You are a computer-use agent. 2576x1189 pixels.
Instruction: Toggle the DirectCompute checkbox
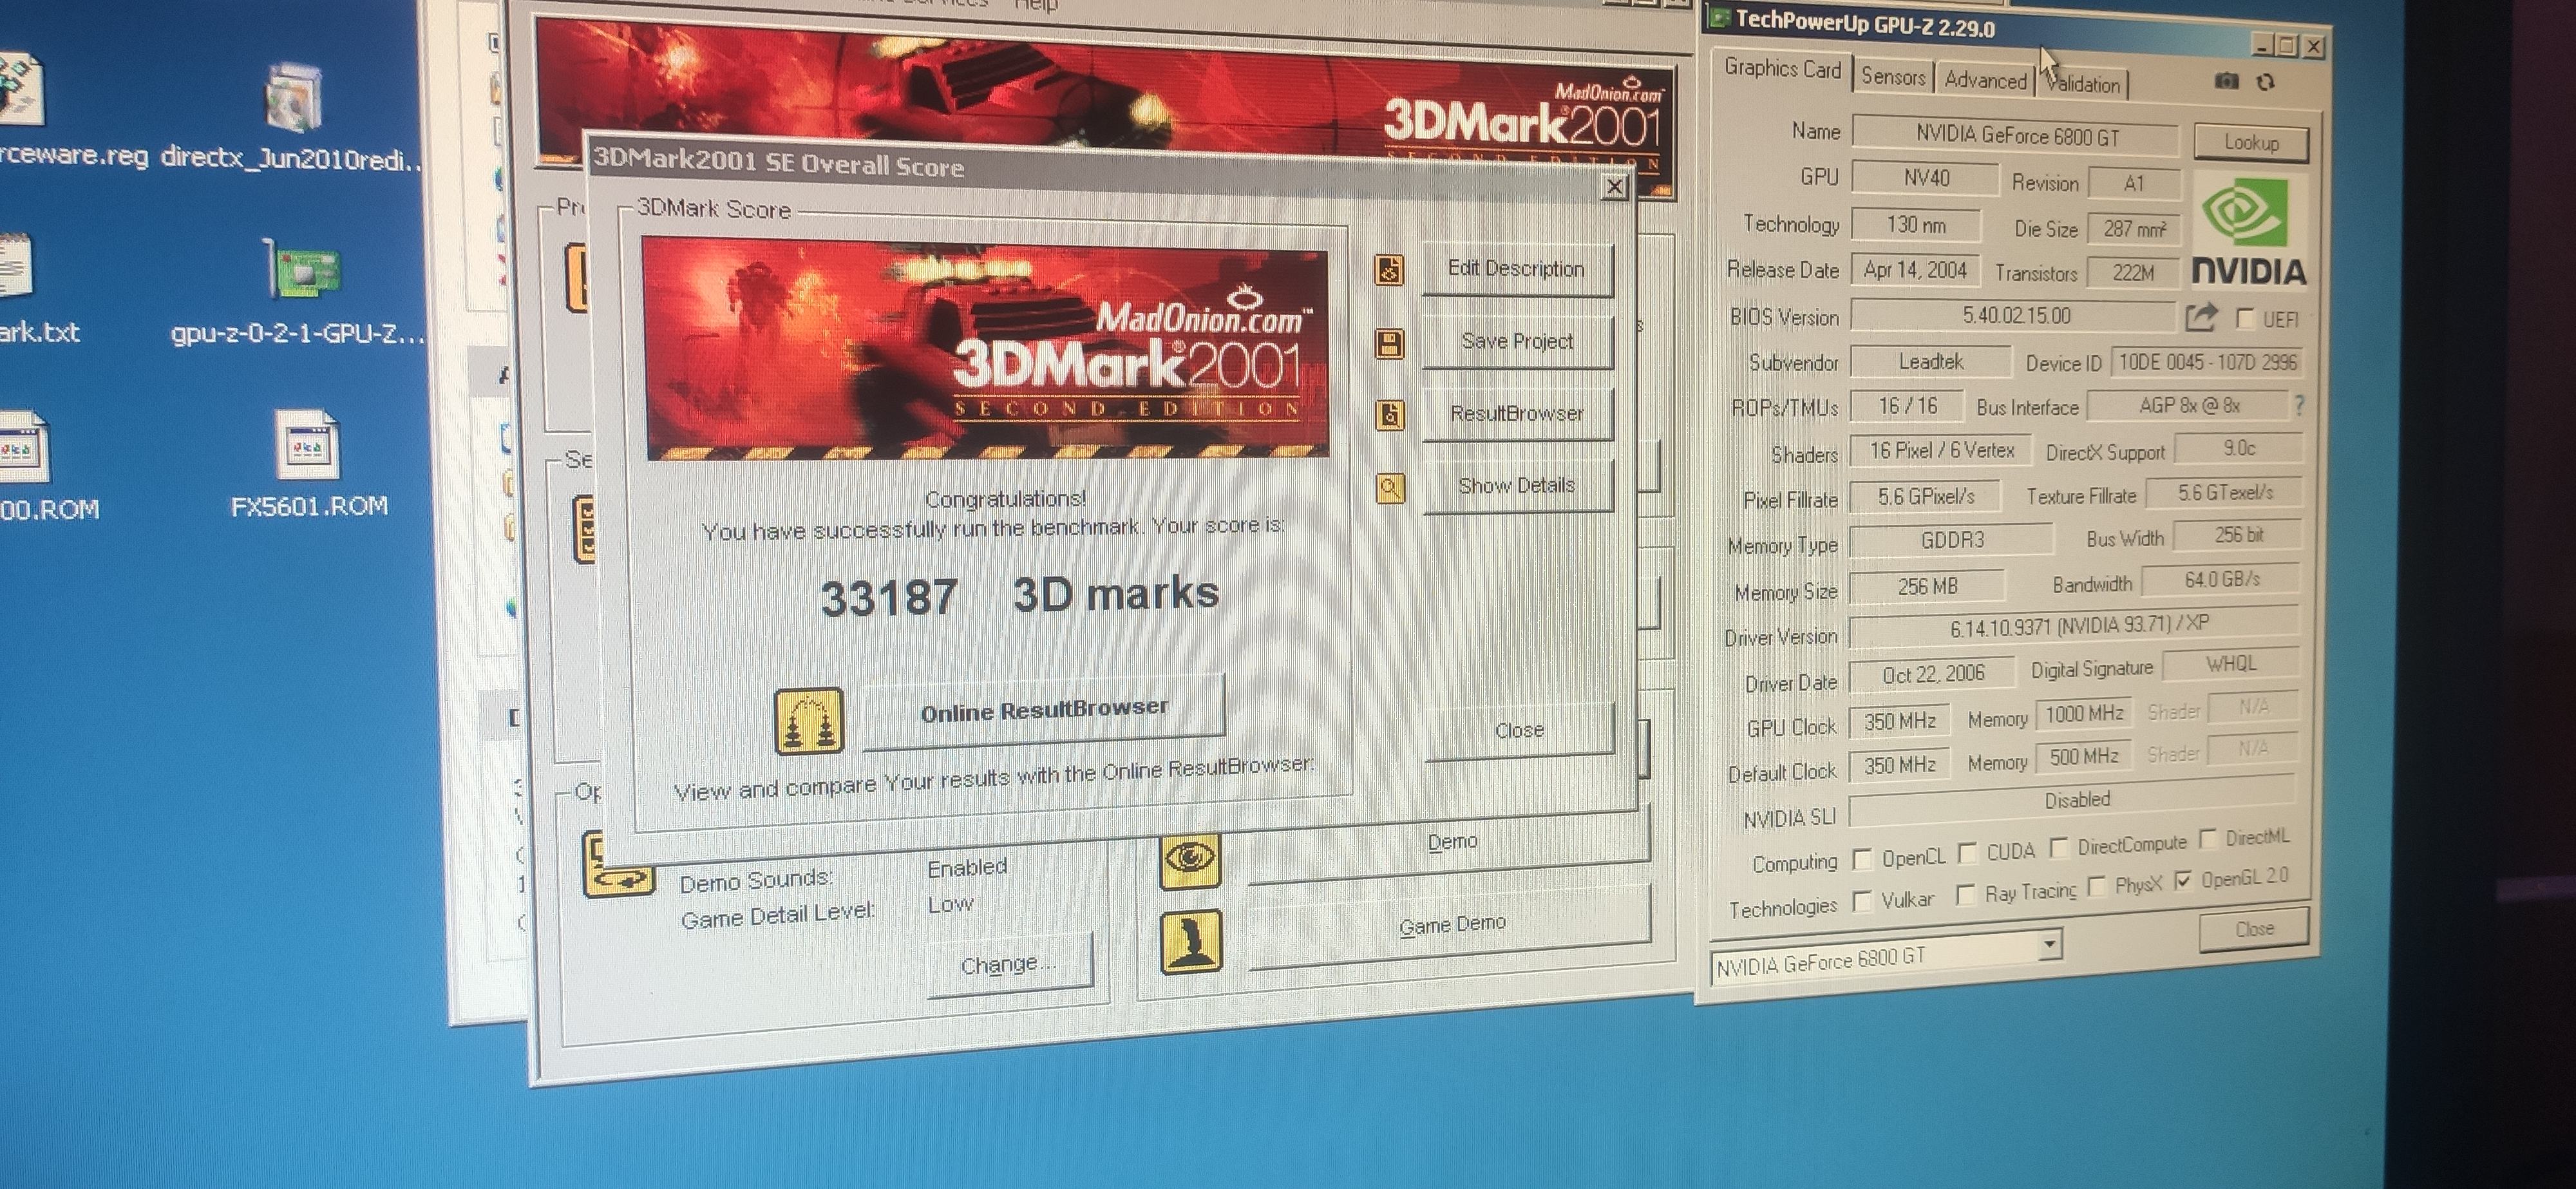tap(2059, 848)
